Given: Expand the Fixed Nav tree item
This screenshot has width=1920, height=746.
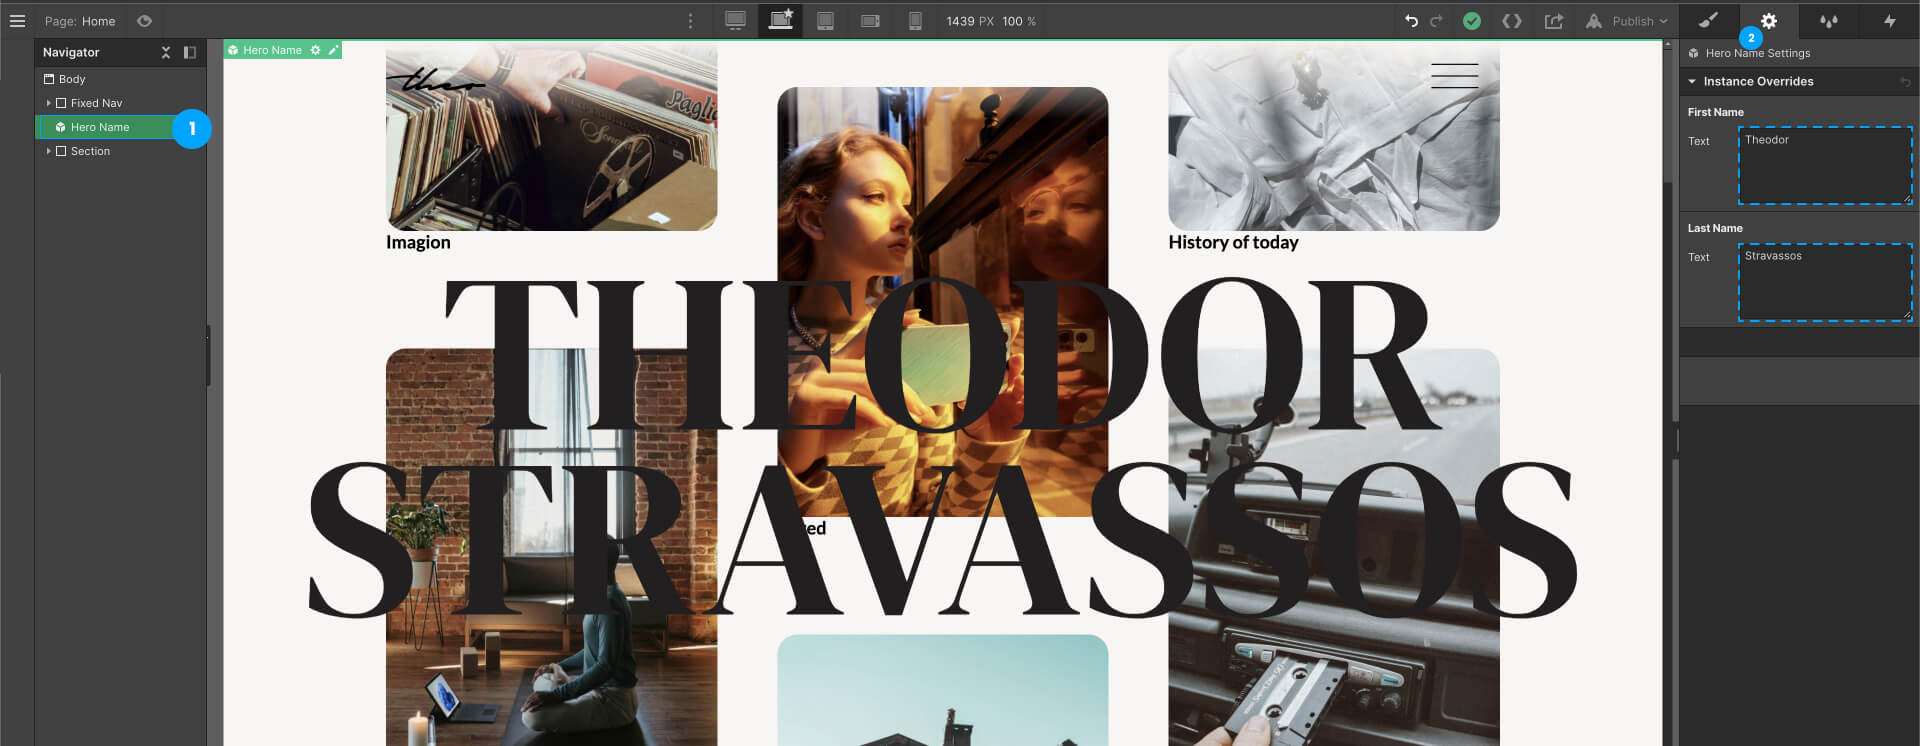Looking at the screenshot, I should 48,103.
